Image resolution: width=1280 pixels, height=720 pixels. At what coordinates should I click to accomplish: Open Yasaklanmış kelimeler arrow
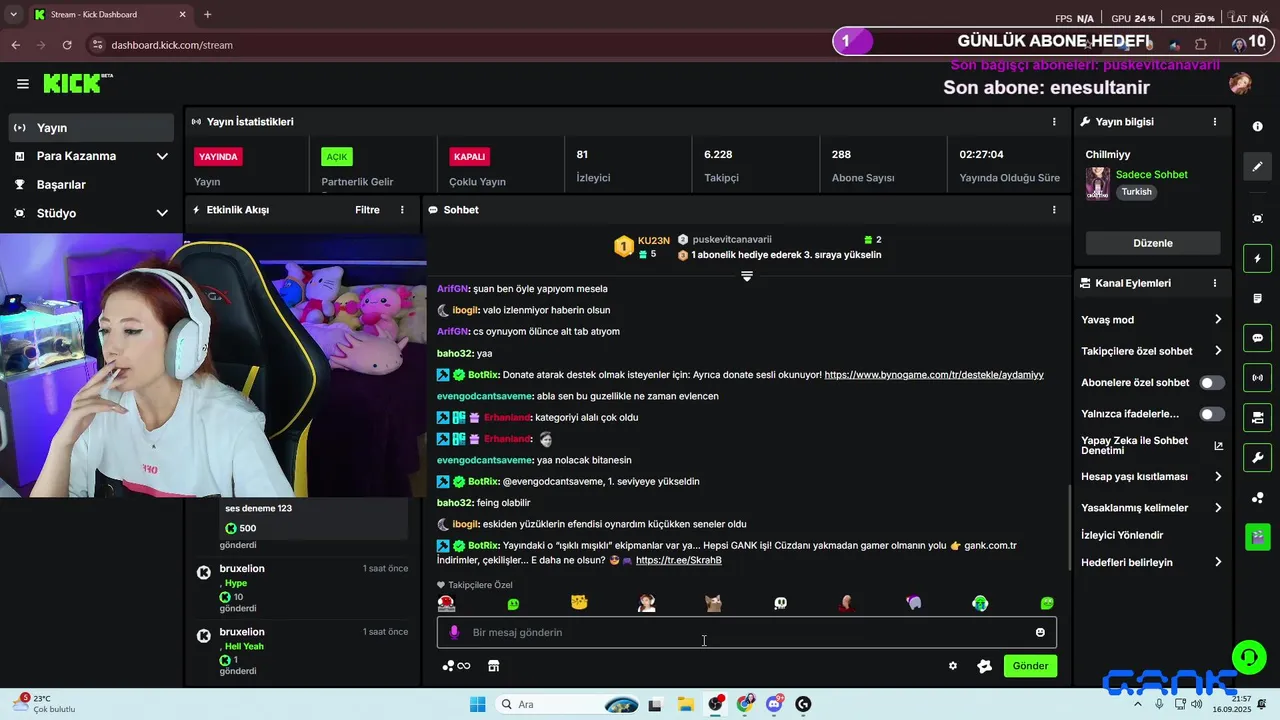(x=1217, y=508)
